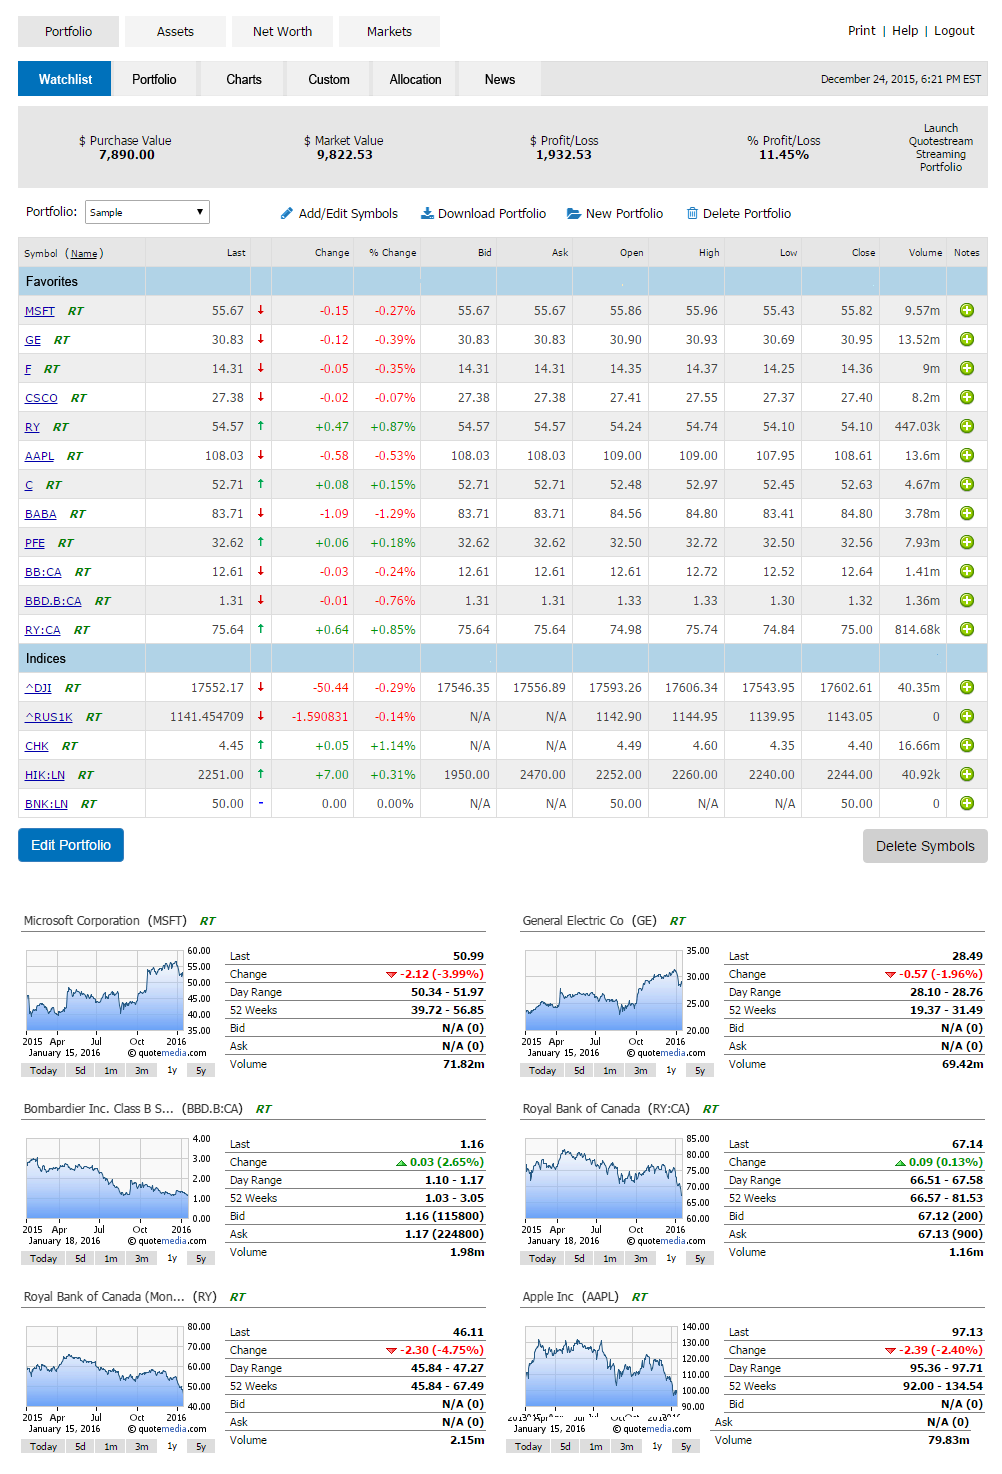This screenshot has height=1474, width=1002.
Task: Click the pencil Add/Edit Symbols icon
Action: [x=287, y=214]
